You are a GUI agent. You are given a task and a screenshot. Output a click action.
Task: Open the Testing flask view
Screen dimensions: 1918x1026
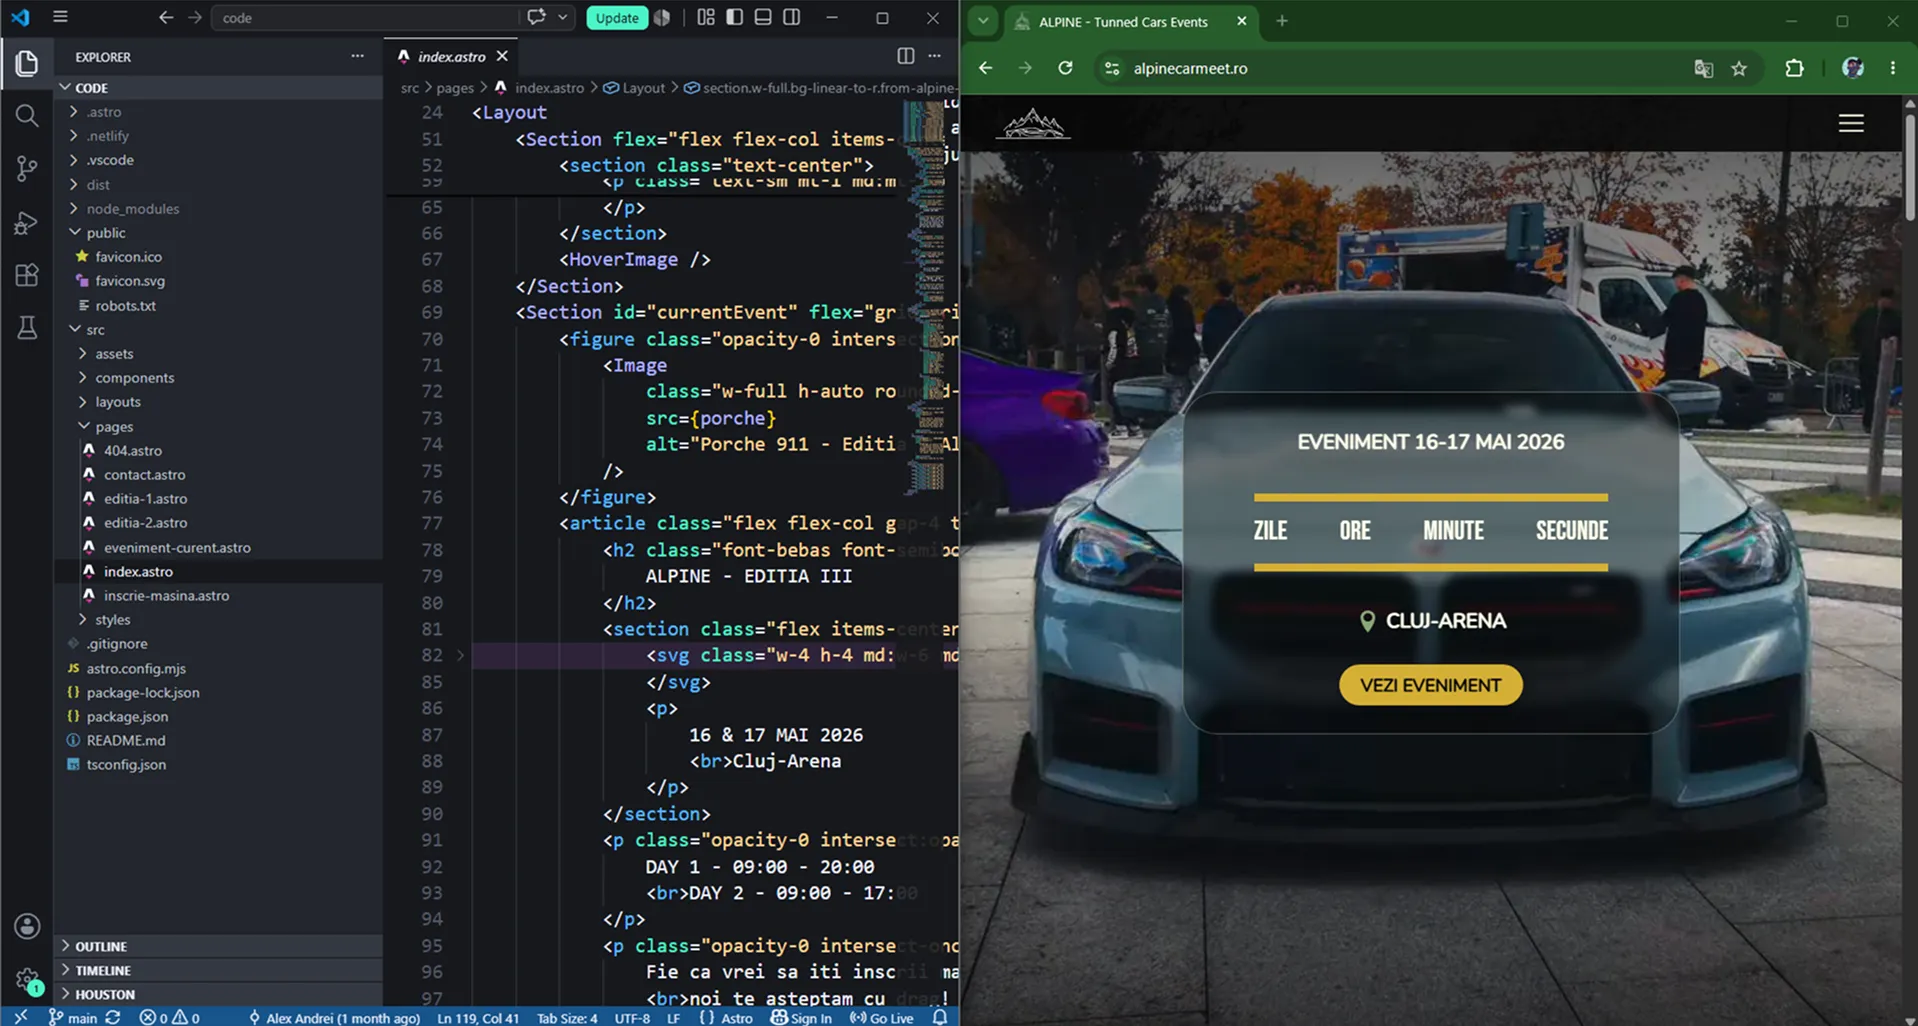tap(27, 327)
